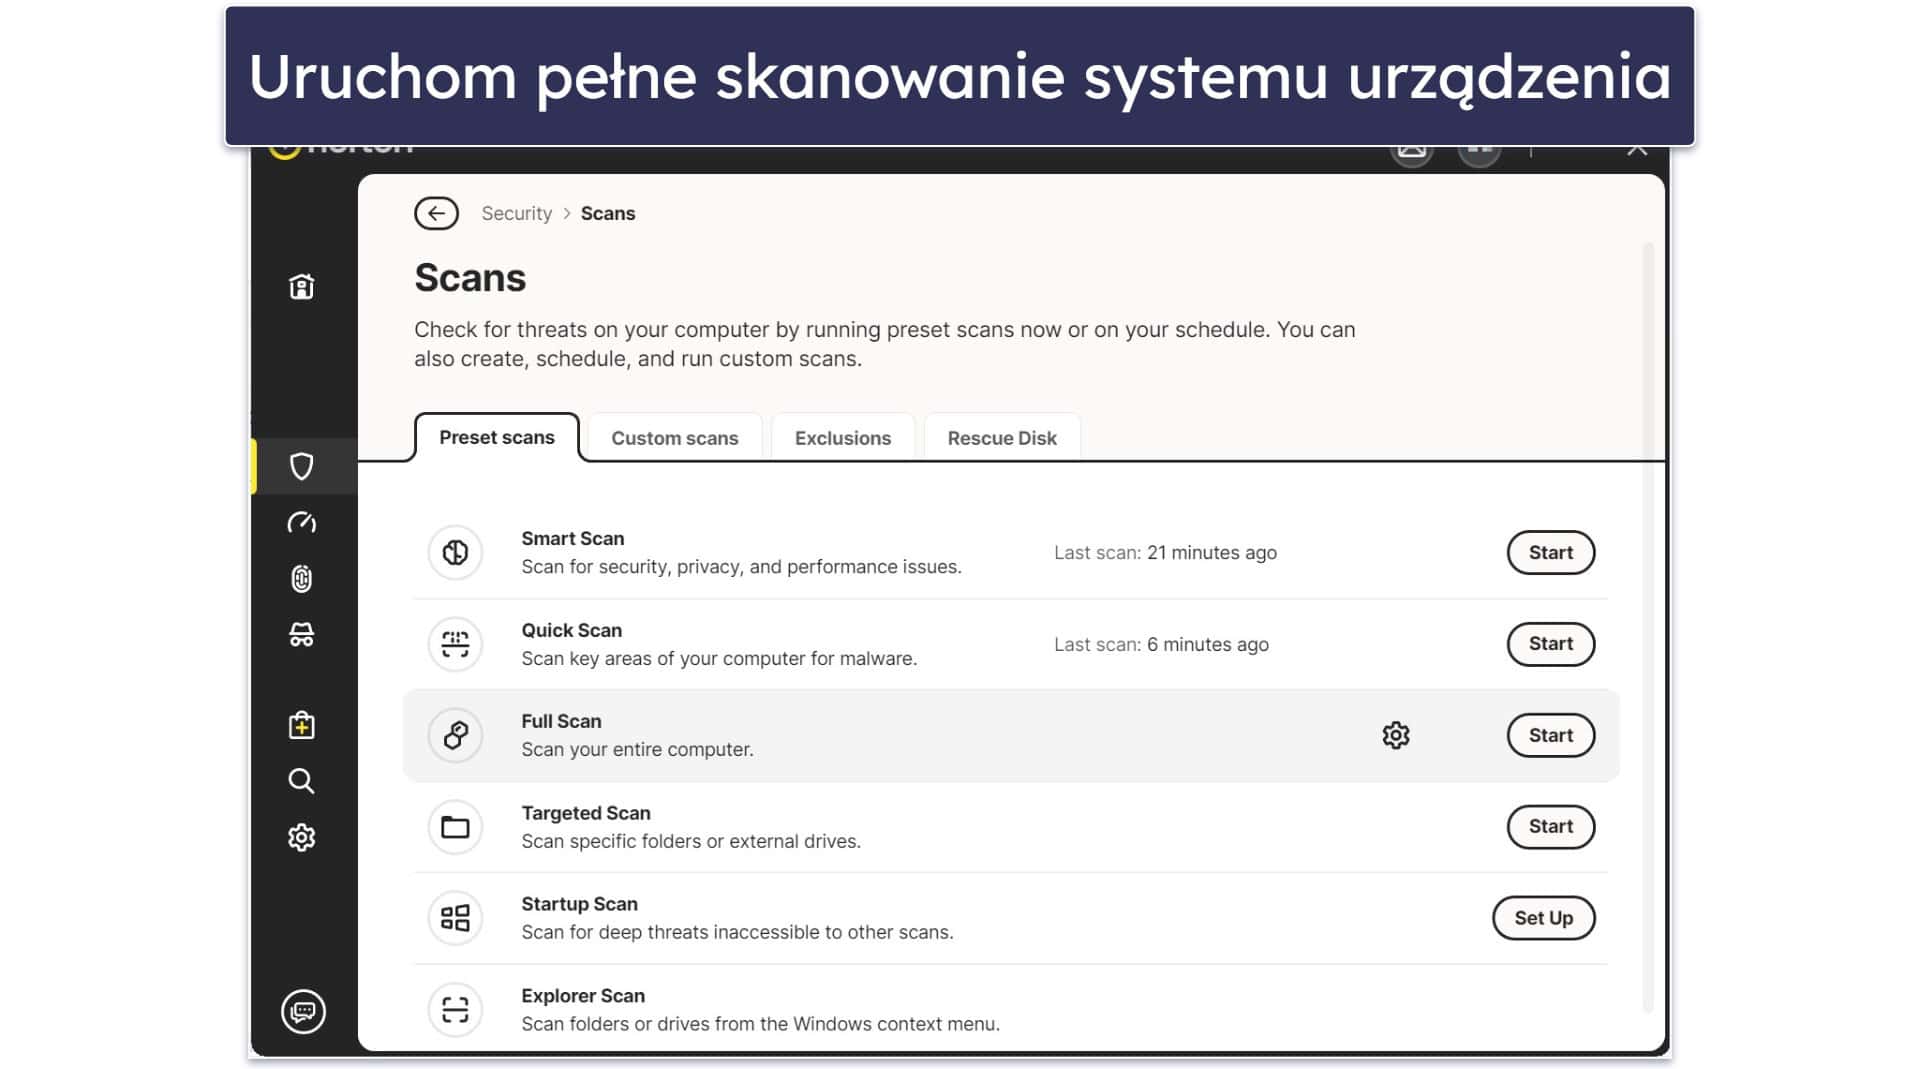Switch to the Custom scans tab
The height and width of the screenshot is (1069, 1919).
pos(675,438)
